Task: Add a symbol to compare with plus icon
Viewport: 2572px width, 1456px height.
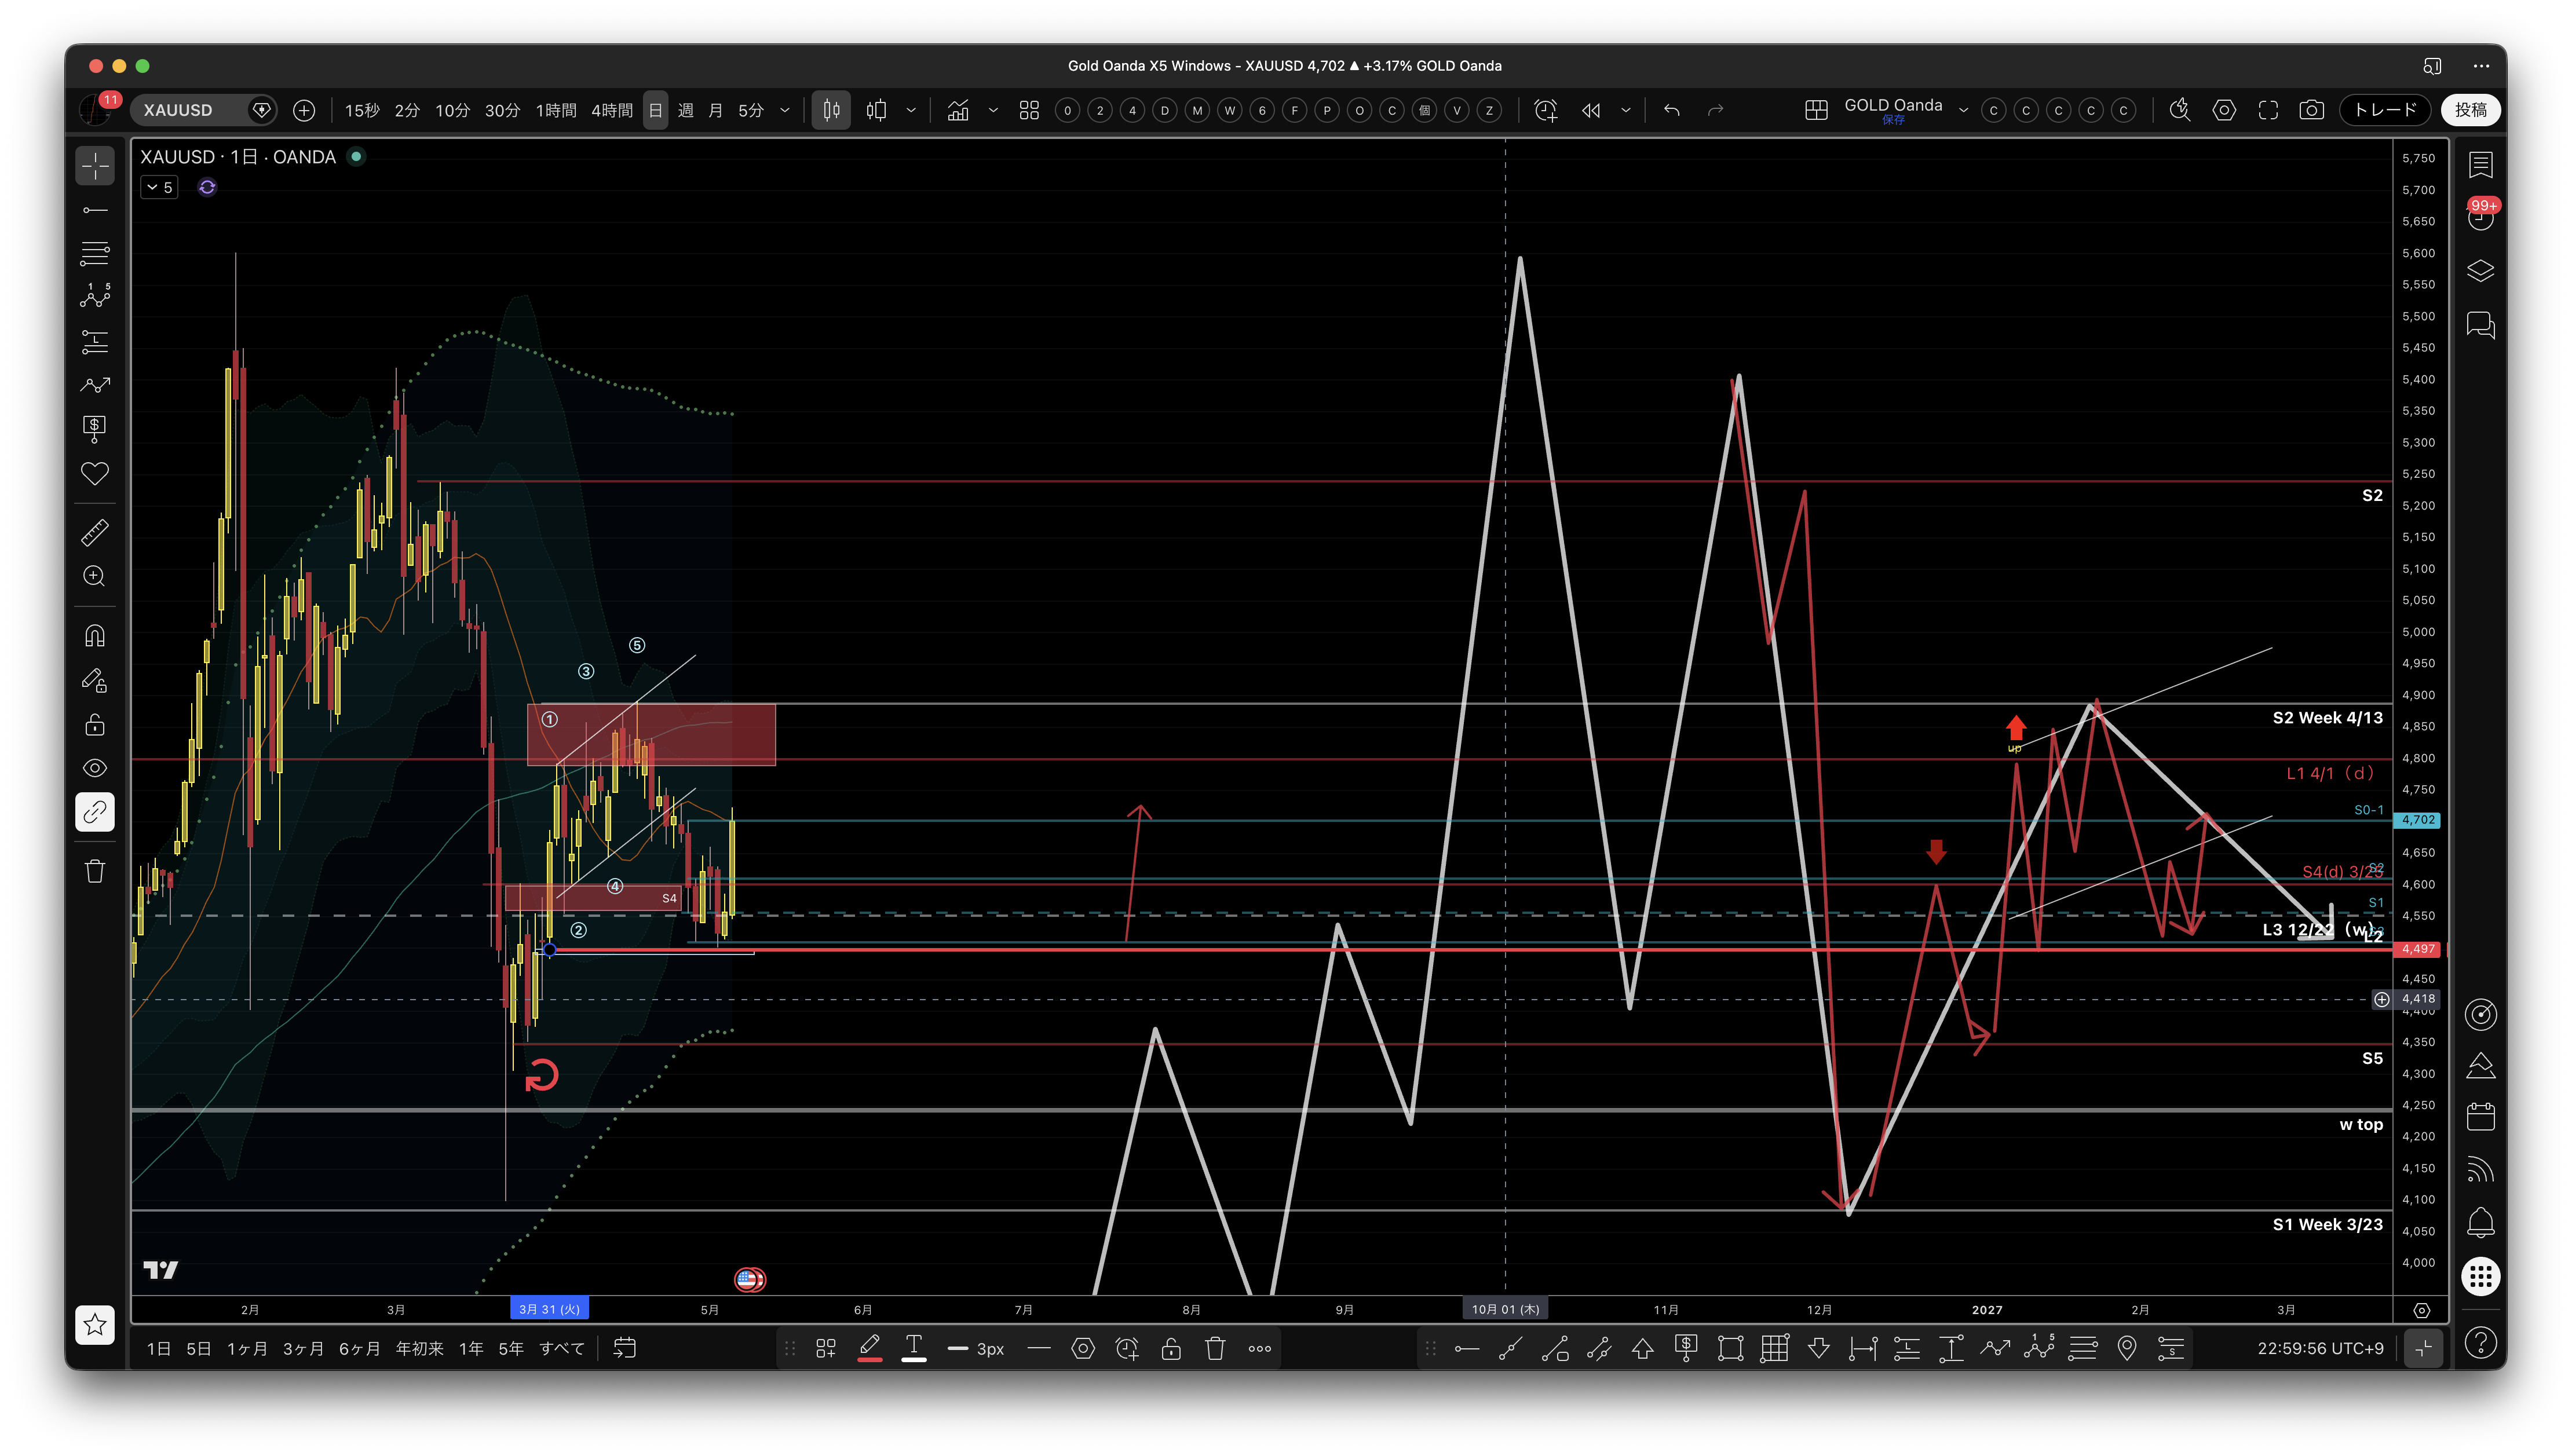Action: coord(304,110)
